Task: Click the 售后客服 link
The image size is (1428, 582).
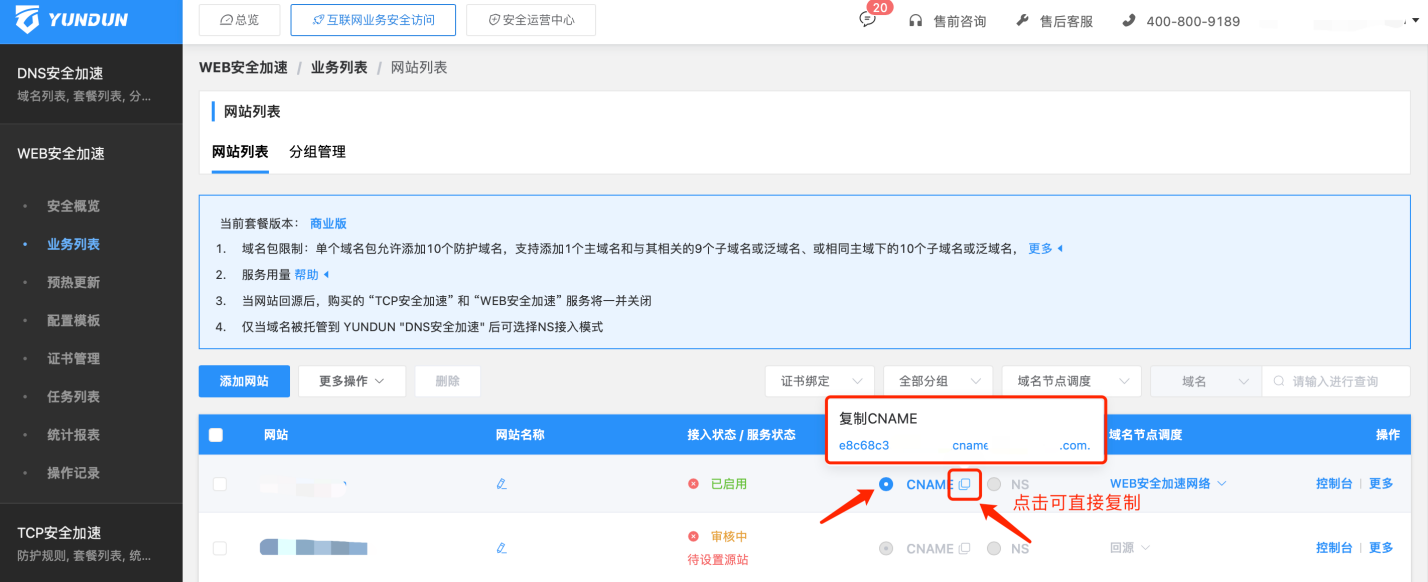Action: tap(1067, 21)
